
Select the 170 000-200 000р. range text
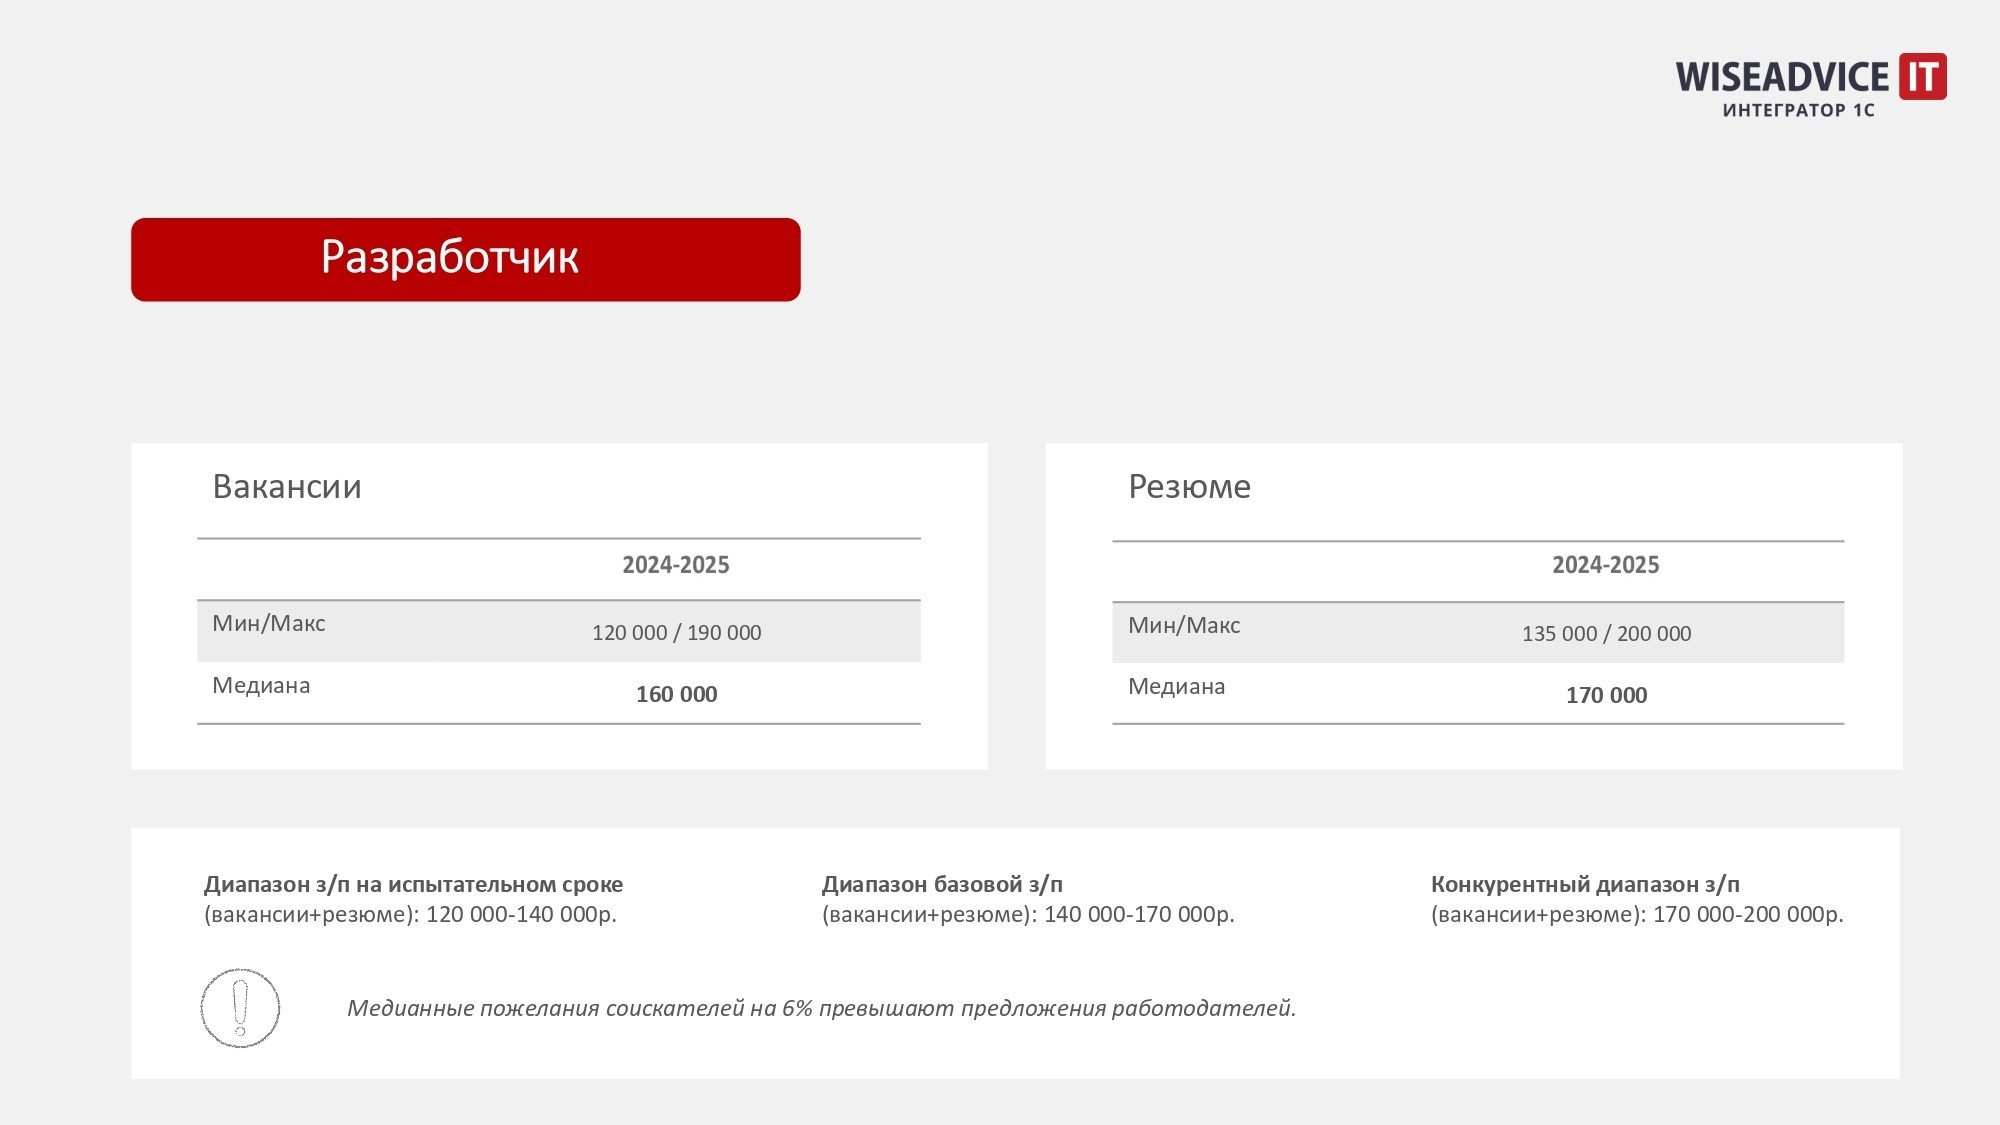(1748, 914)
